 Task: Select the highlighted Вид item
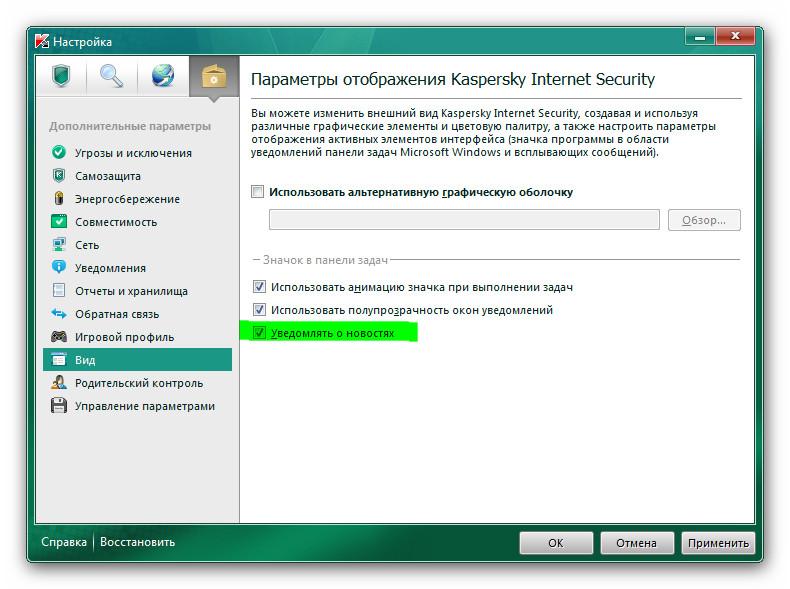137,360
